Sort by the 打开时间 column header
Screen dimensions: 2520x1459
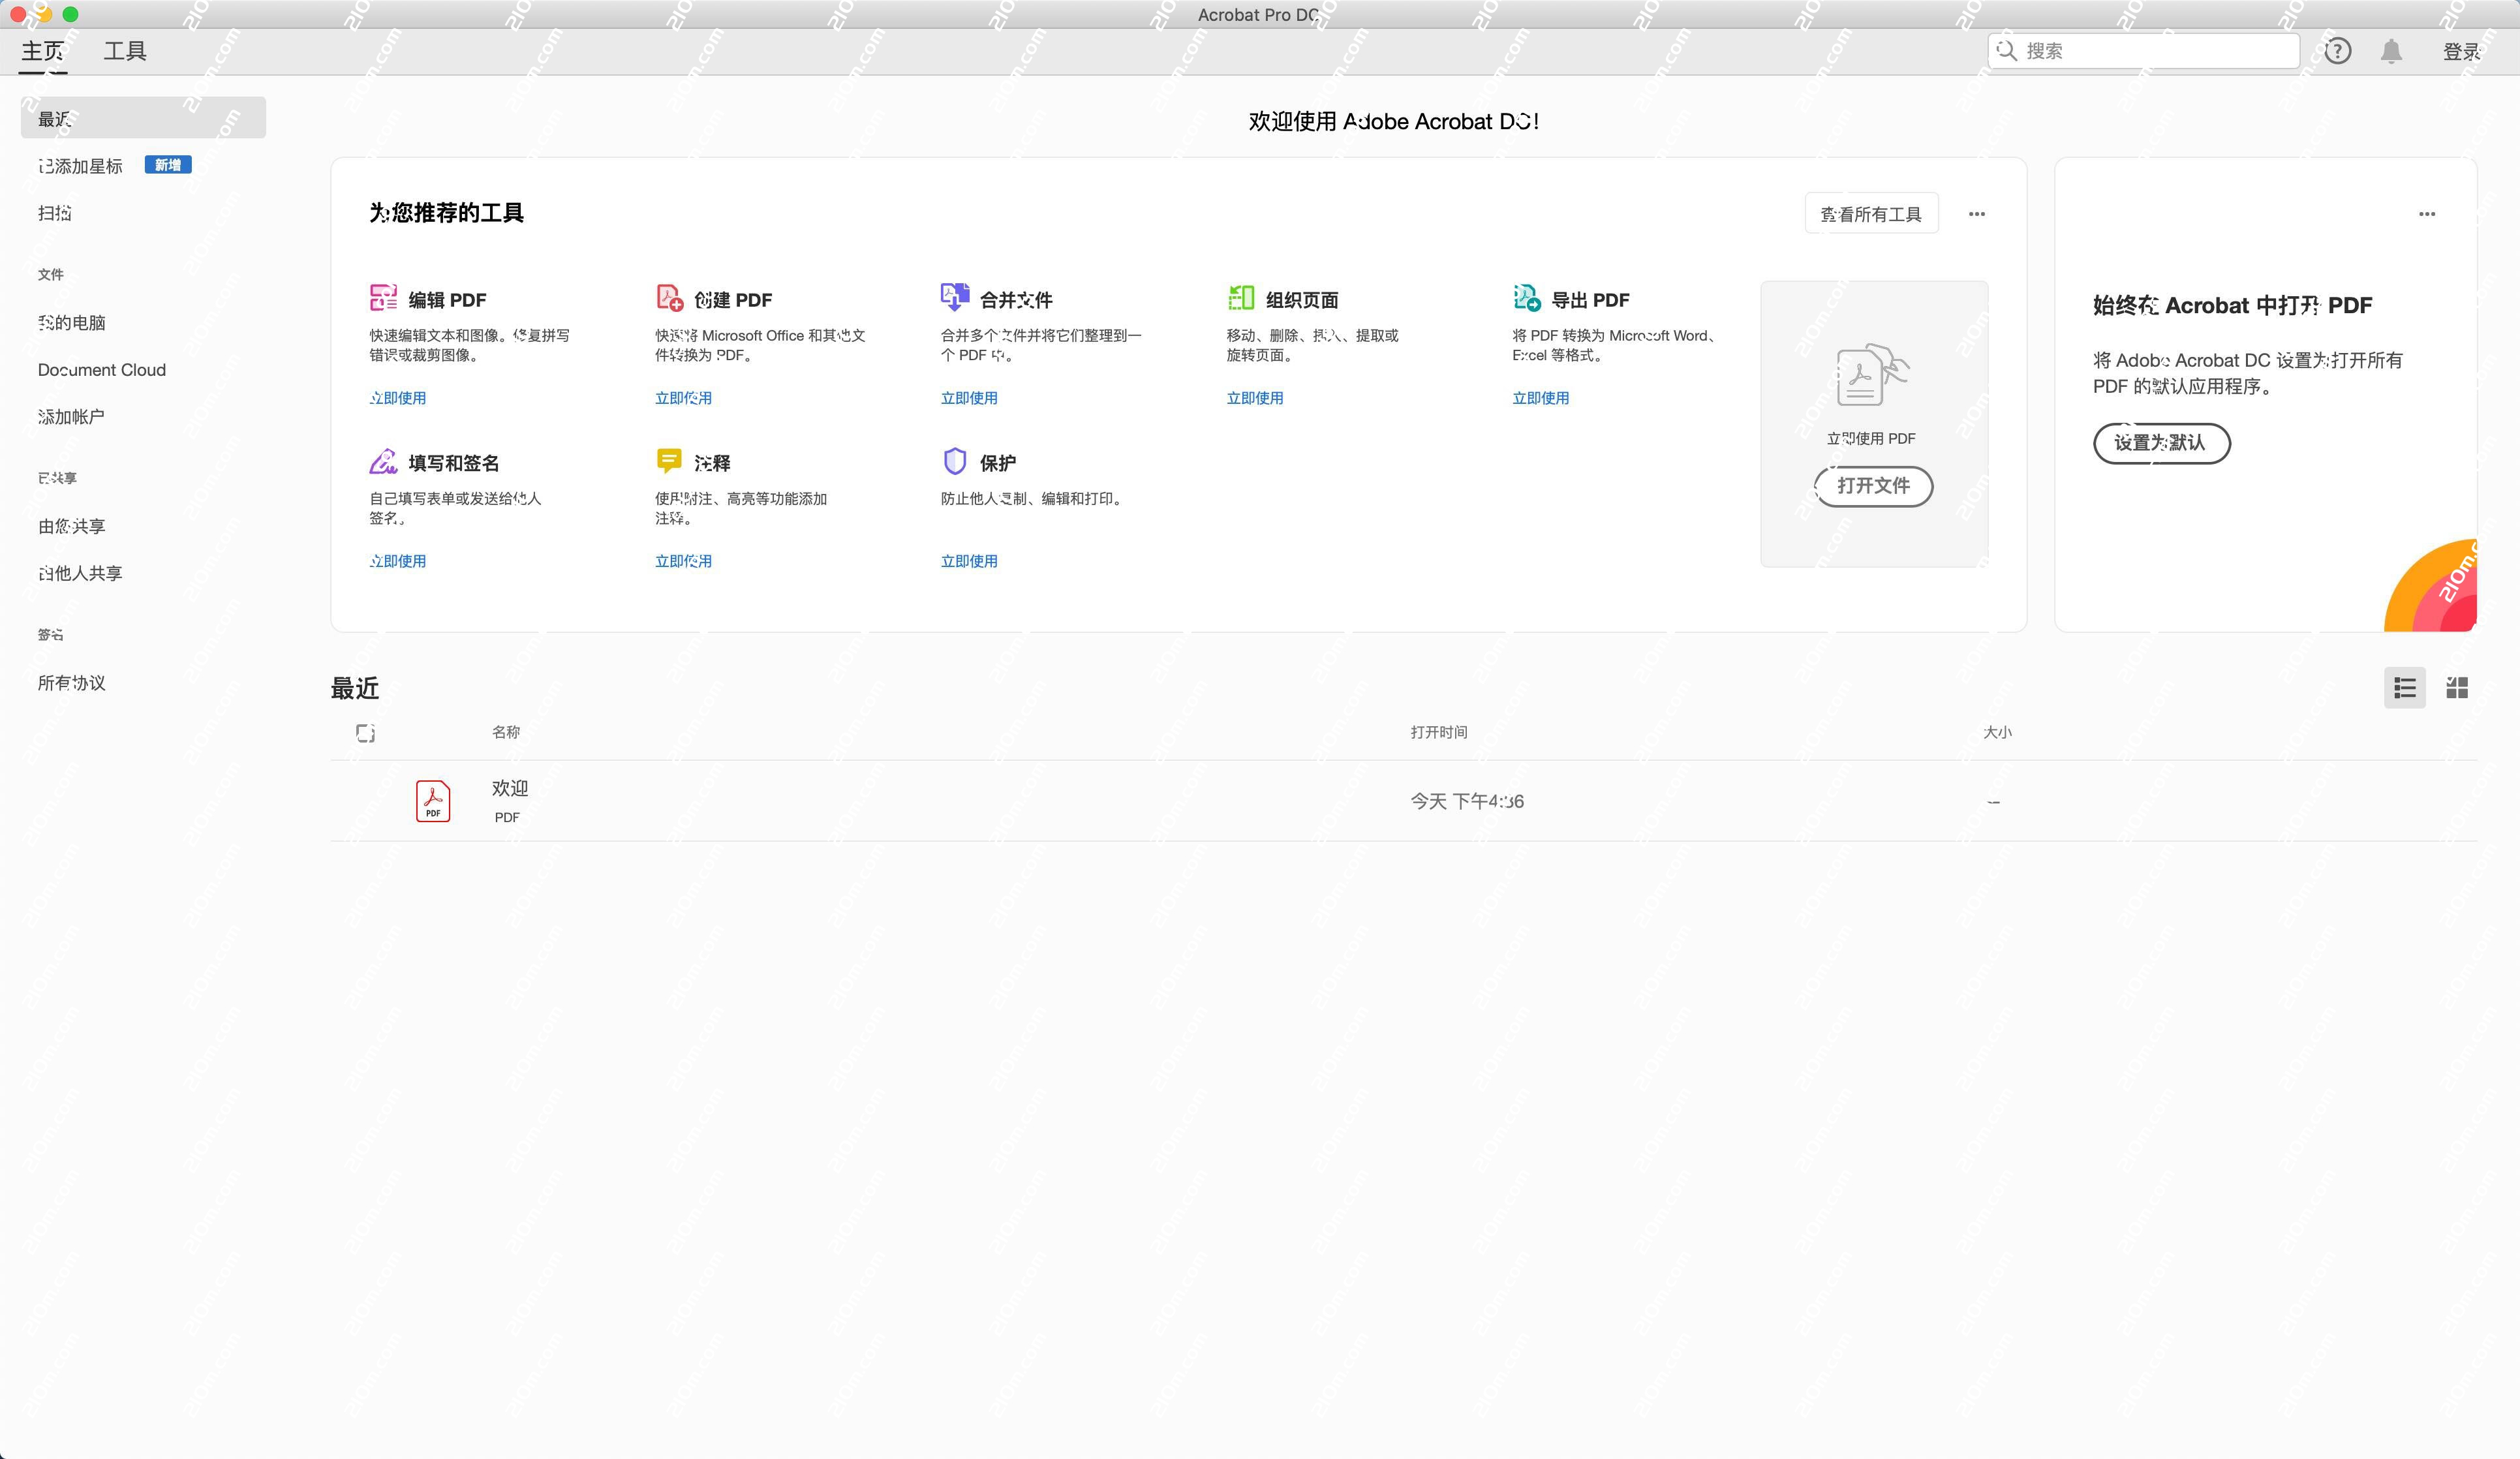(1439, 732)
